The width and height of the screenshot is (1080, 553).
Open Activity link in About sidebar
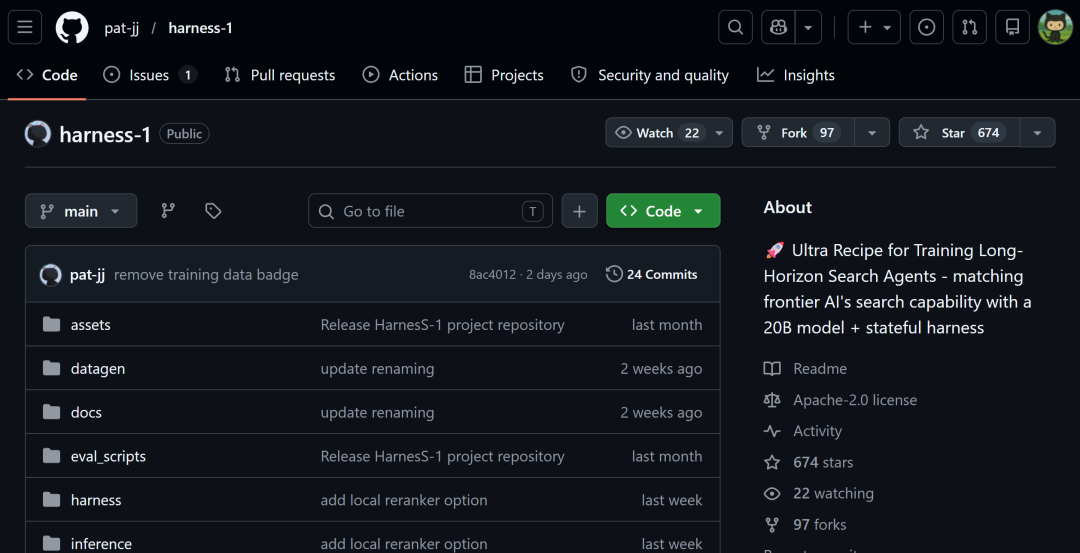coord(818,431)
